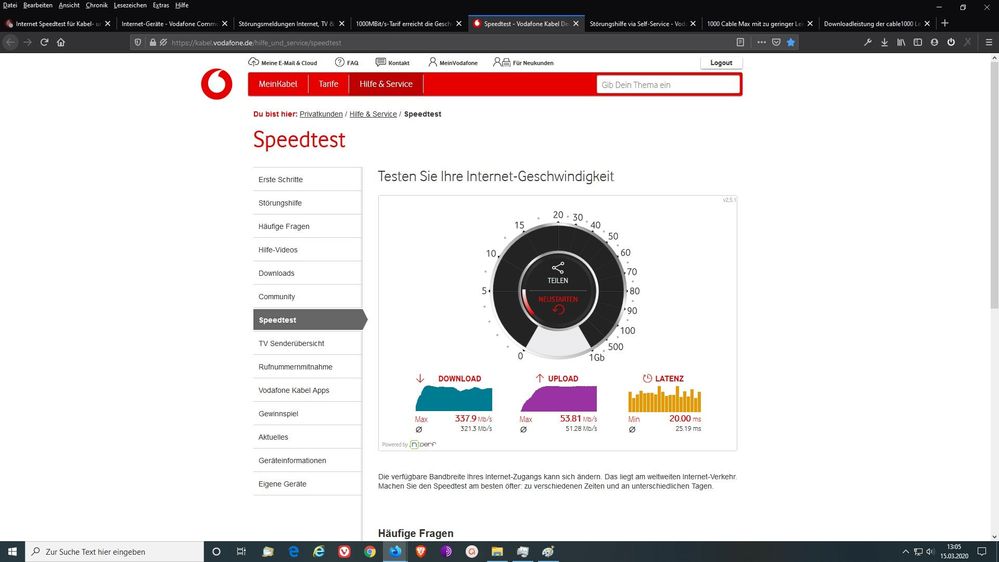Click the Logout button
The height and width of the screenshot is (562, 999).
click(x=721, y=62)
